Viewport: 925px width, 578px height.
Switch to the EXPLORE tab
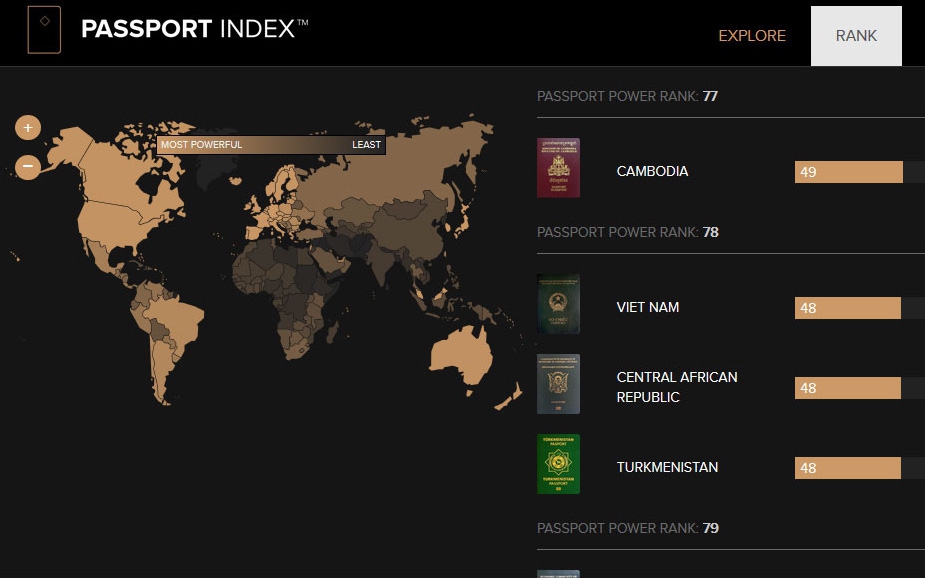[x=752, y=35]
